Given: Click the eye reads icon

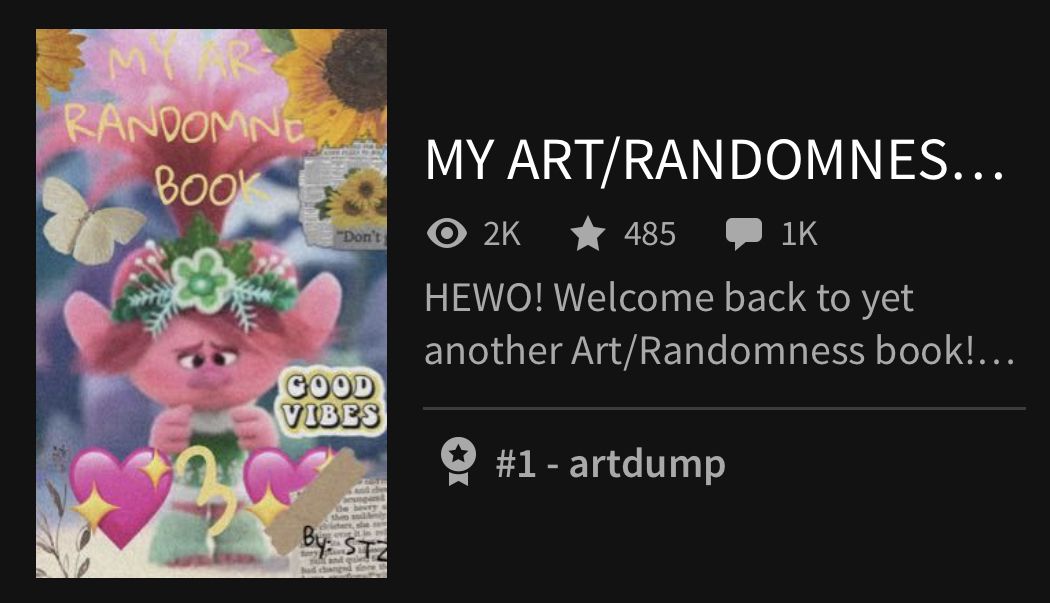Looking at the screenshot, I should 447,234.
